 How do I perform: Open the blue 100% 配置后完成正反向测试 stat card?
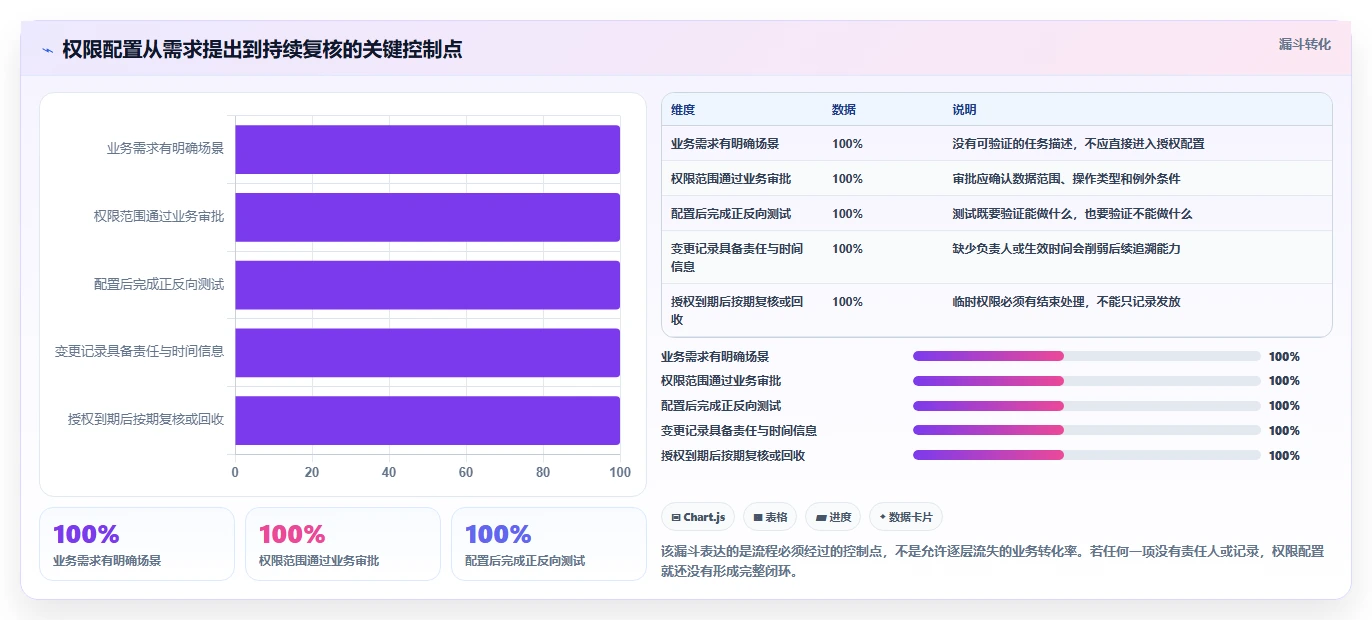coord(549,544)
